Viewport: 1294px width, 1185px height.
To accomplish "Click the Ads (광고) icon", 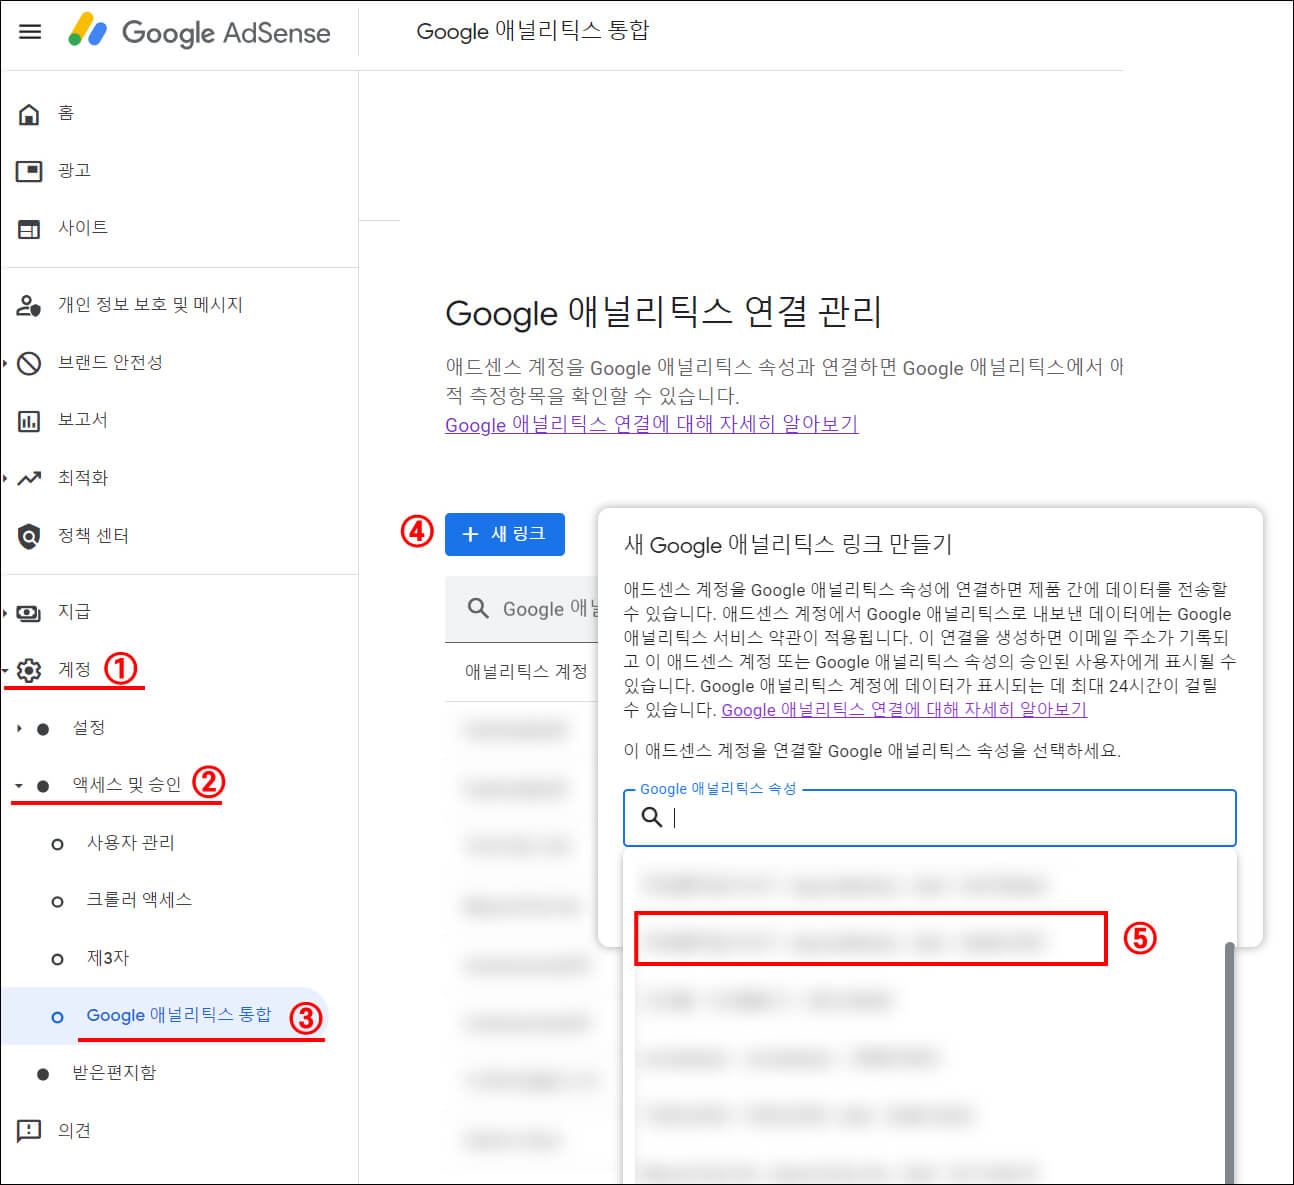I will click(29, 171).
